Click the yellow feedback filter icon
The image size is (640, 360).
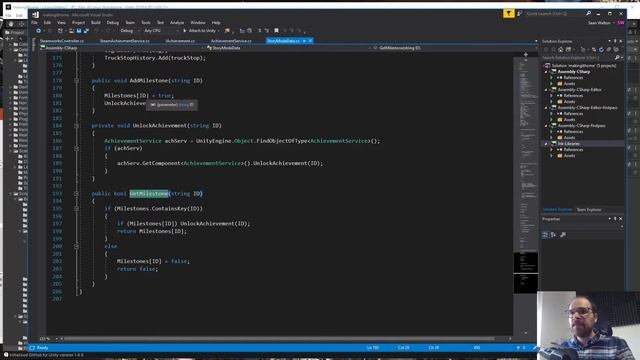click(x=509, y=13)
